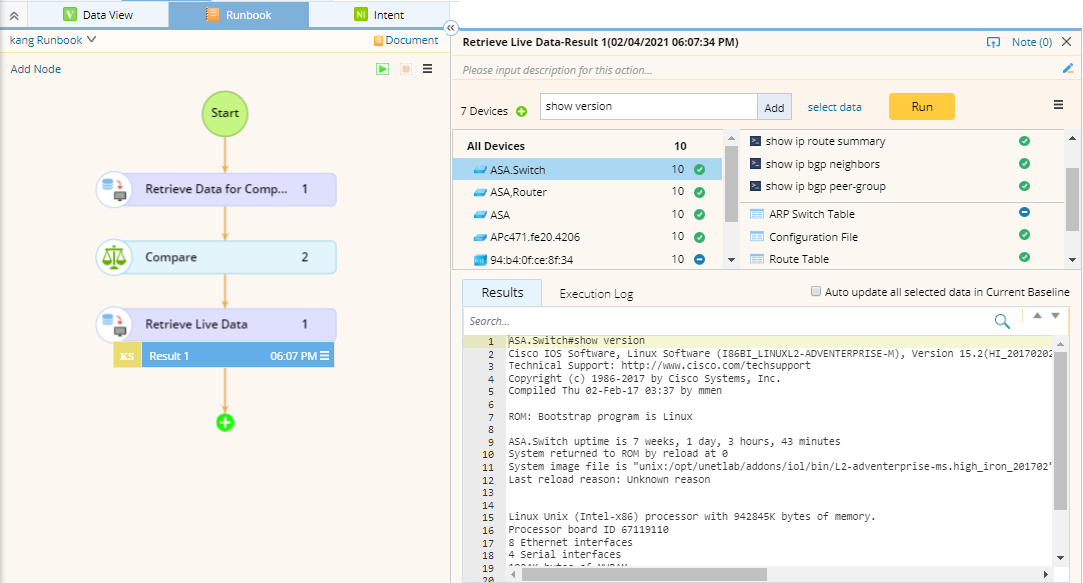Open the action panel options menu icon
1083x583 pixels.
[1058, 106]
